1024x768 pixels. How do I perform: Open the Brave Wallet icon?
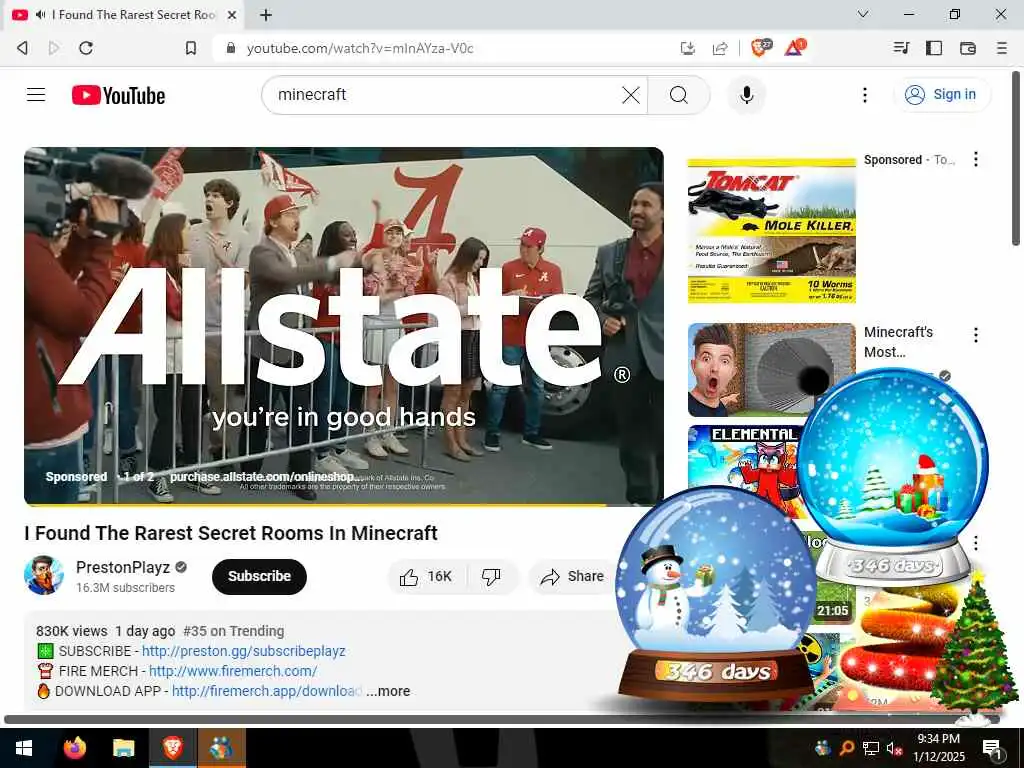tap(967, 48)
